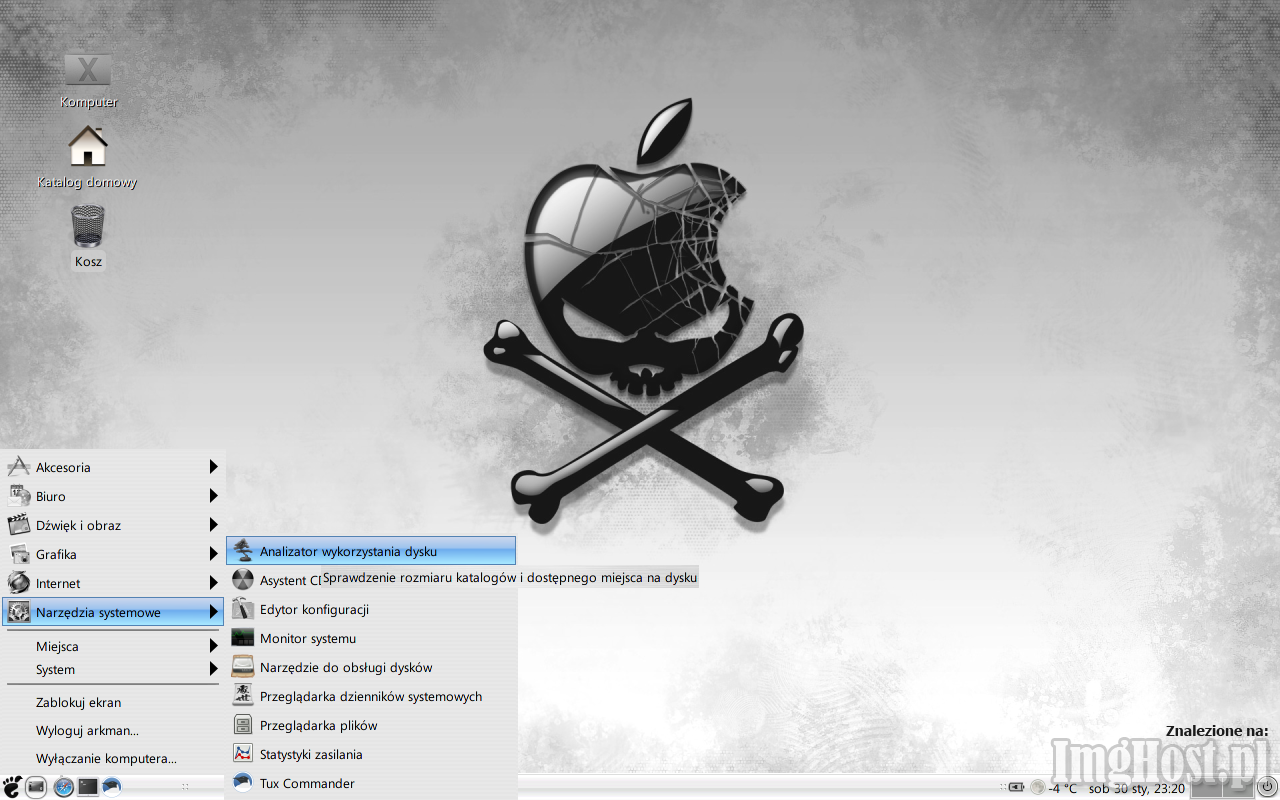1280x800 pixels.
Task: Click the battery status icon in the panel
Action: pyautogui.click(x=1016, y=788)
